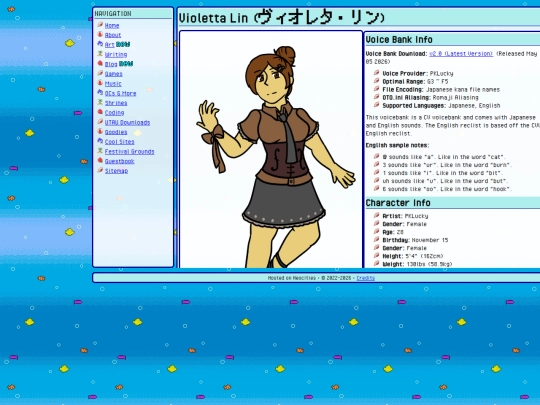Image resolution: width=540 pixels, height=405 pixels.
Task: Click the wave icon beside Cool Sites
Action: pyautogui.click(x=100, y=141)
